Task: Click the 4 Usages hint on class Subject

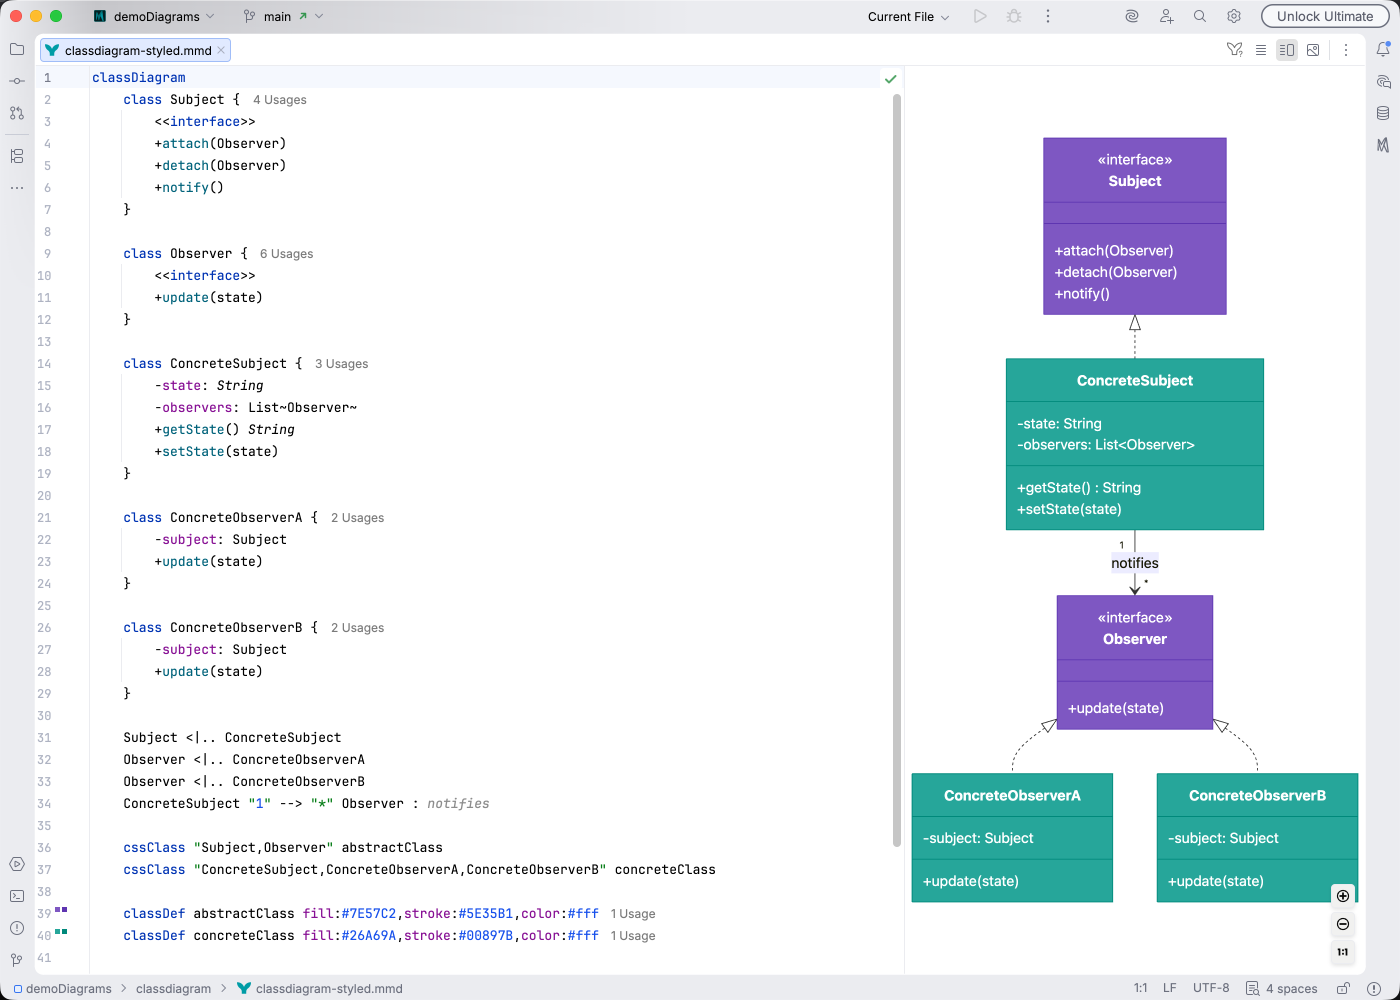Action: (279, 99)
